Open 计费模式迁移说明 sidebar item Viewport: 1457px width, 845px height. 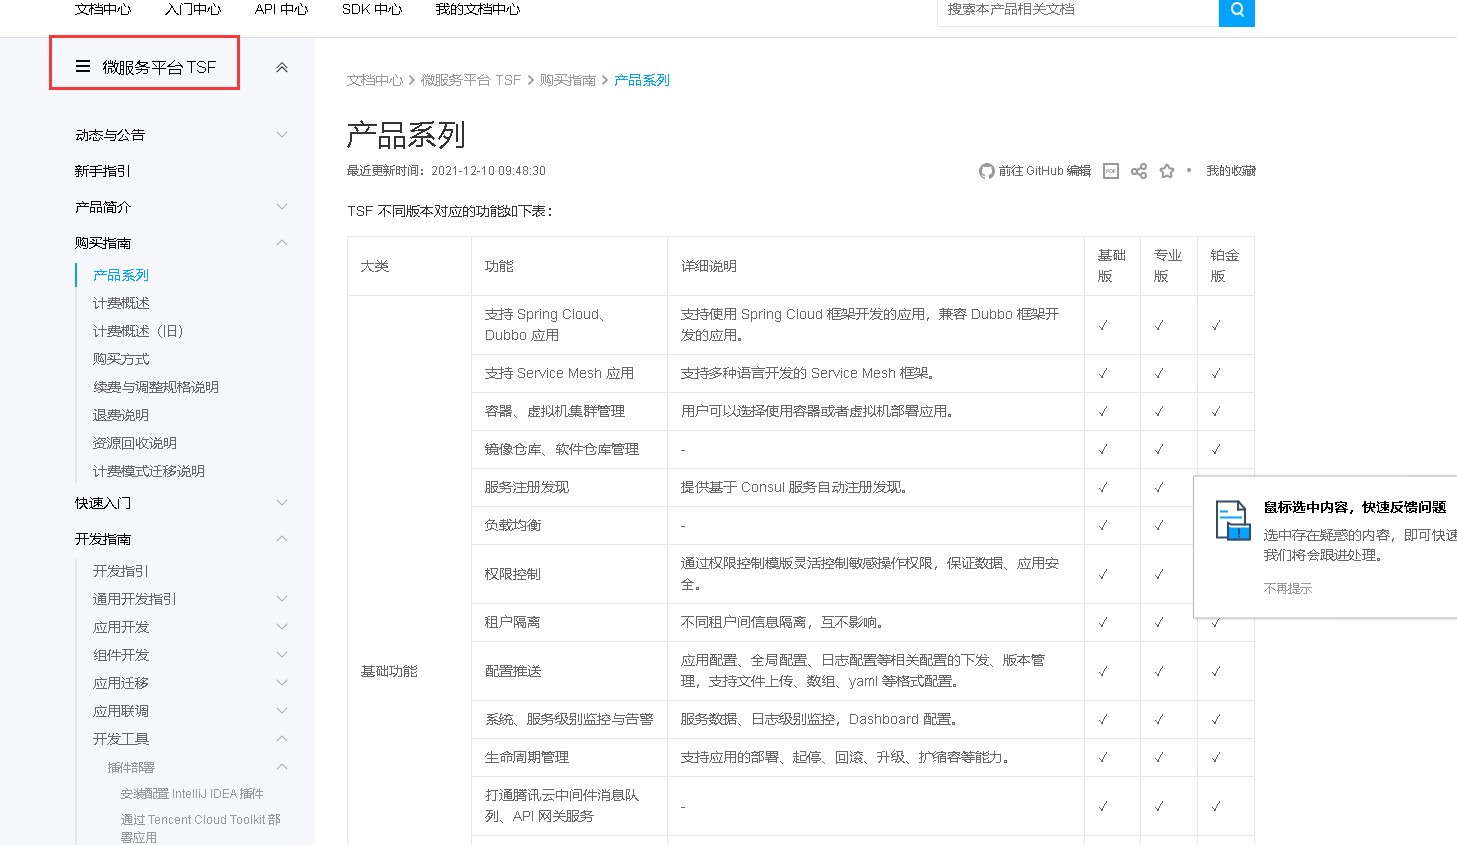149,471
